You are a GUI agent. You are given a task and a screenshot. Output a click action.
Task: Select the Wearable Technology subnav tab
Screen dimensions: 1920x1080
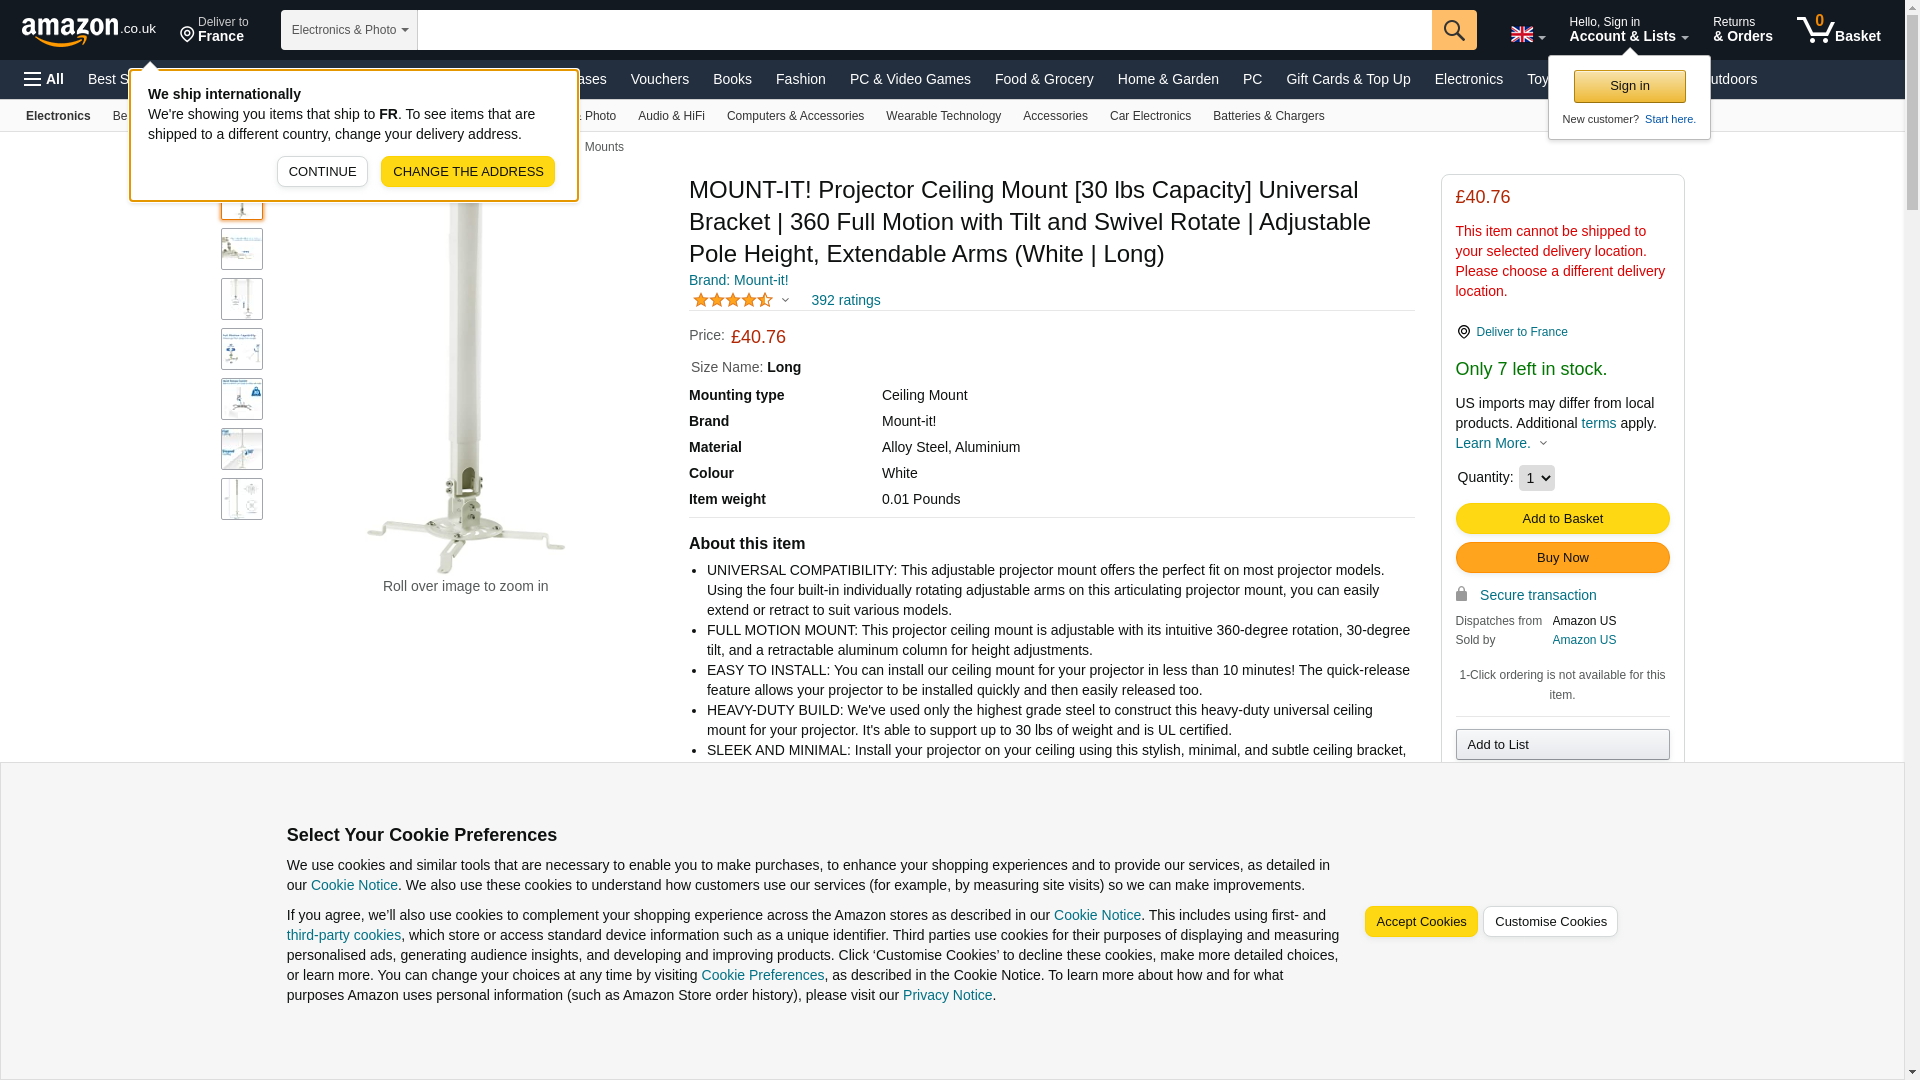pyautogui.click(x=943, y=116)
